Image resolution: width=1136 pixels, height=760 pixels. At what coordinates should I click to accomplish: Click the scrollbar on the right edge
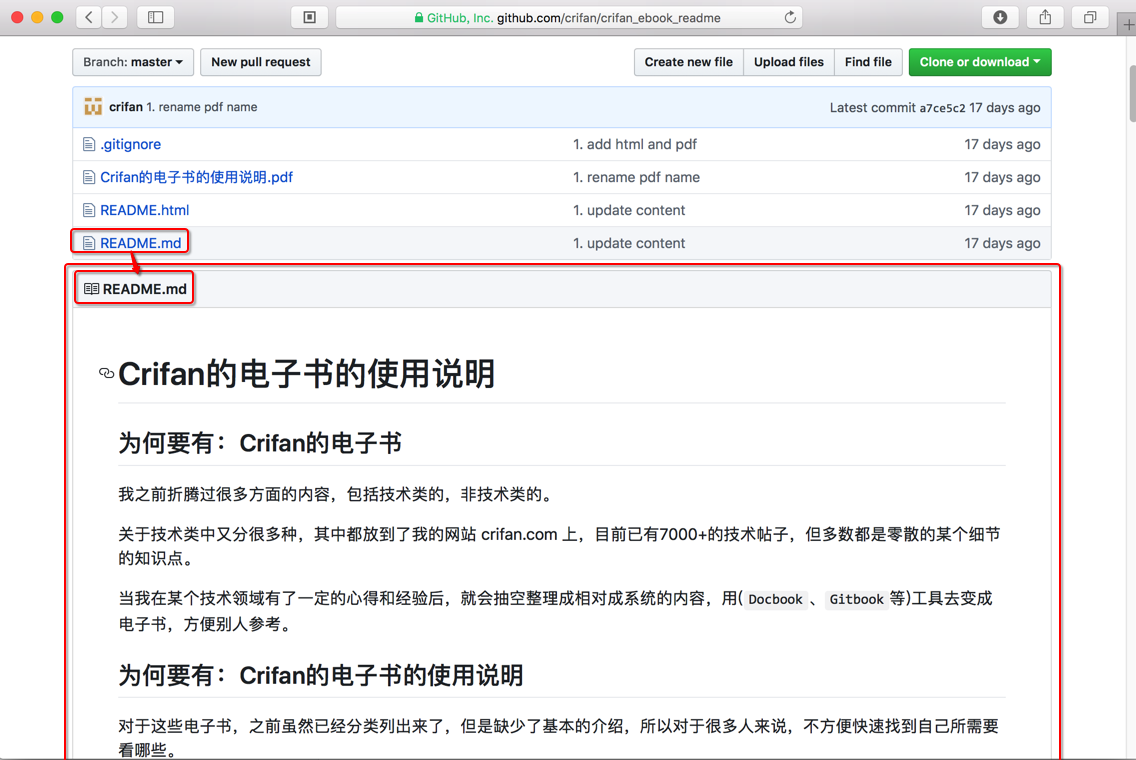[x=1130, y=92]
